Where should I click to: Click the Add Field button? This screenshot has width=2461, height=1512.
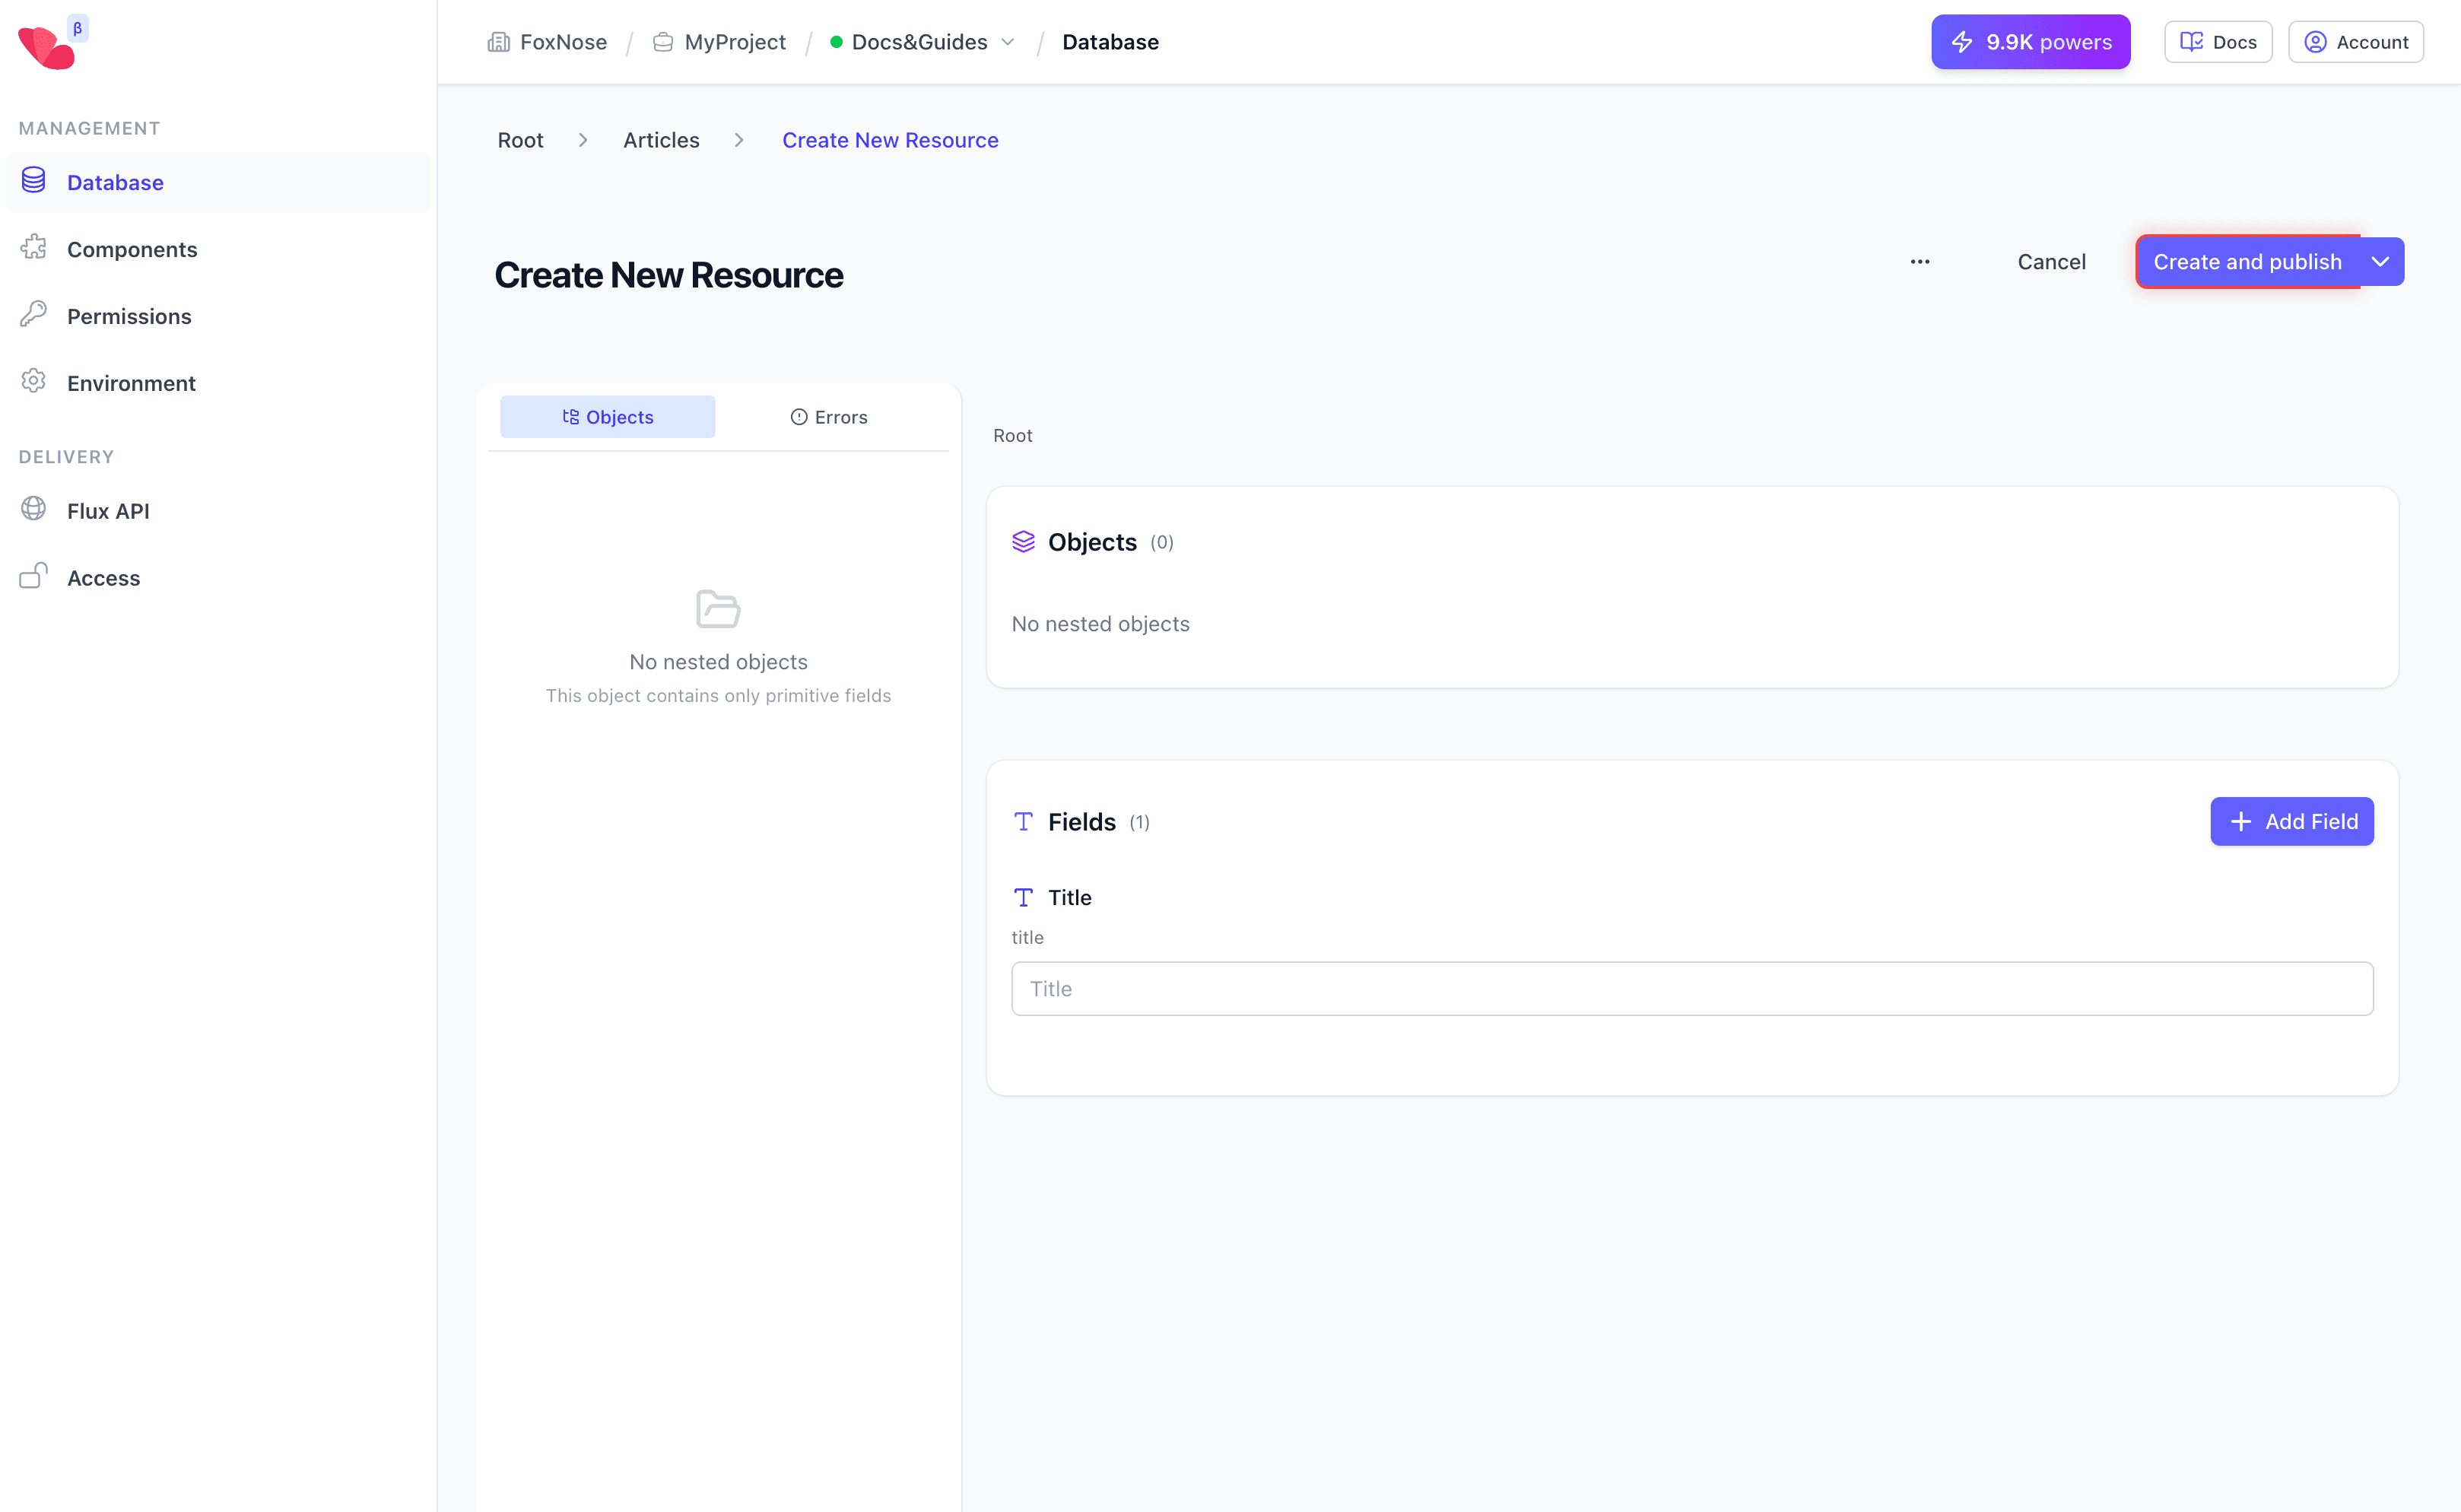[x=2292, y=822]
